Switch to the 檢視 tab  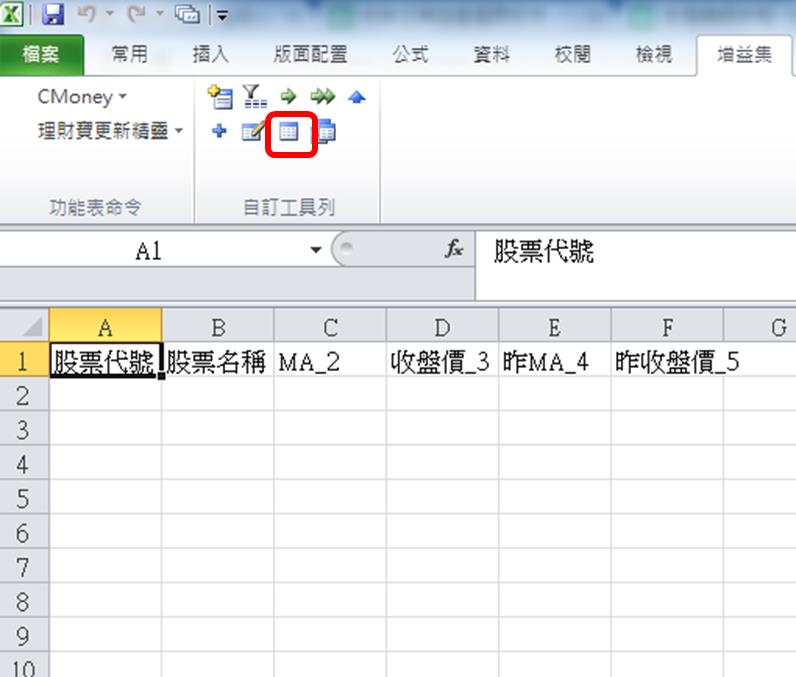654,54
